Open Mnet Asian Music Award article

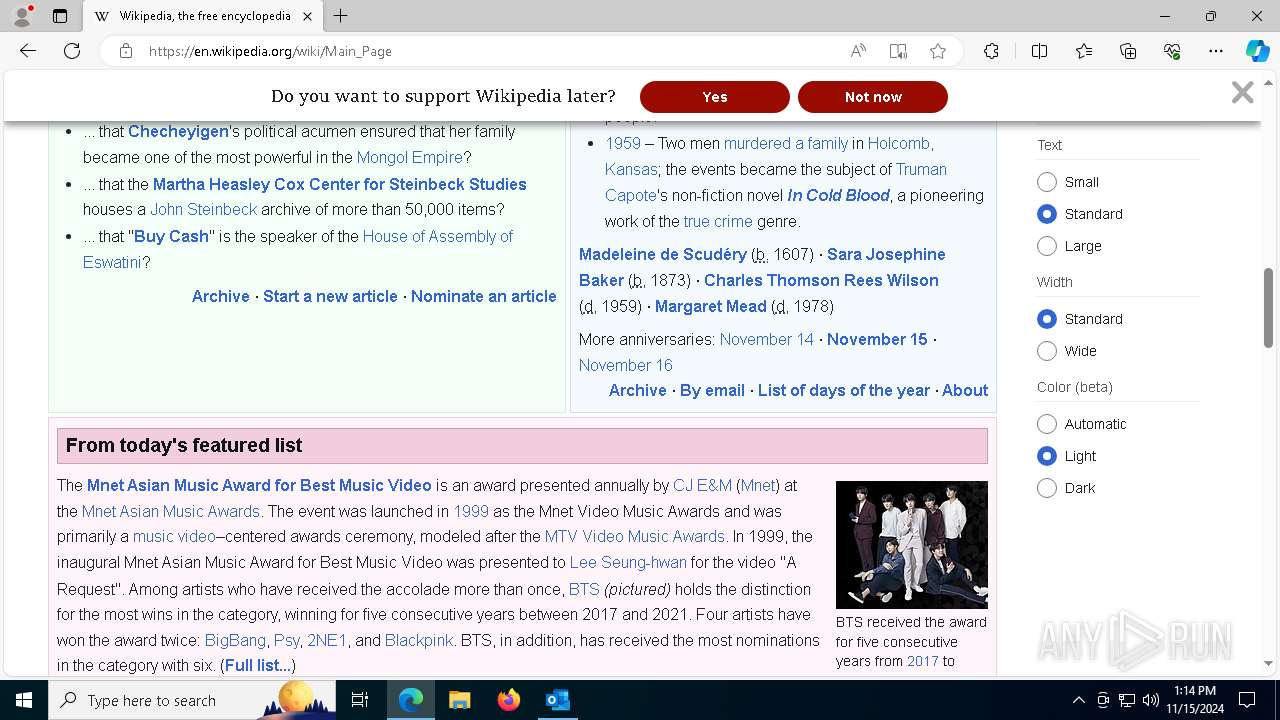pos(259,485)
